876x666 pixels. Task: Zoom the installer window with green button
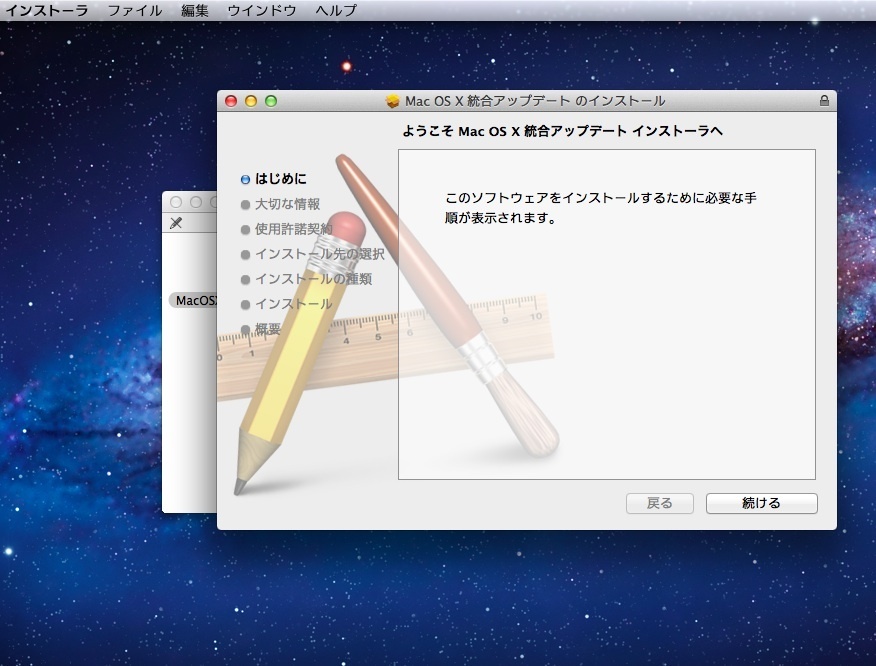[x=271, y=101]
